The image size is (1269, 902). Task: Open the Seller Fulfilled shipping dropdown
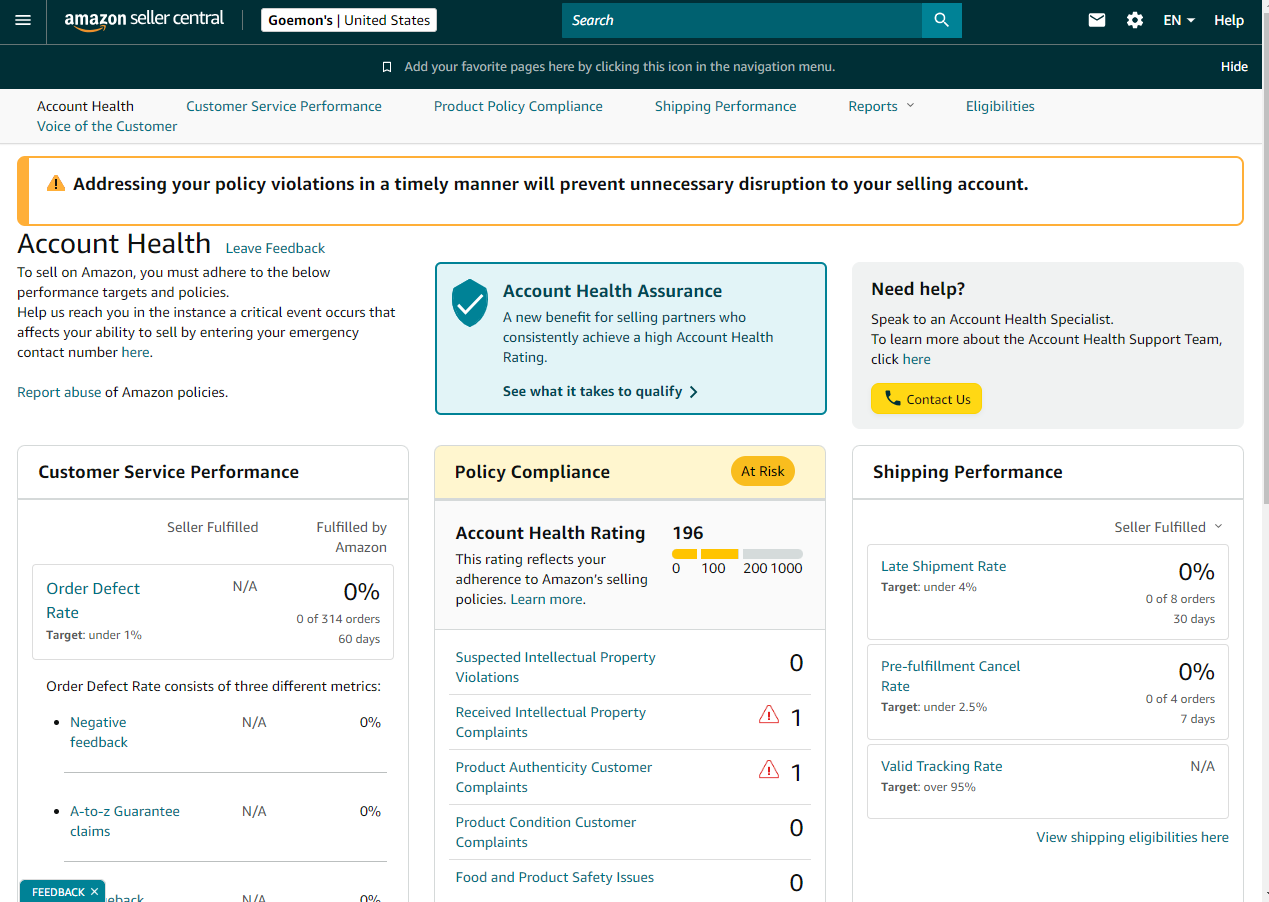[1168, 527]
